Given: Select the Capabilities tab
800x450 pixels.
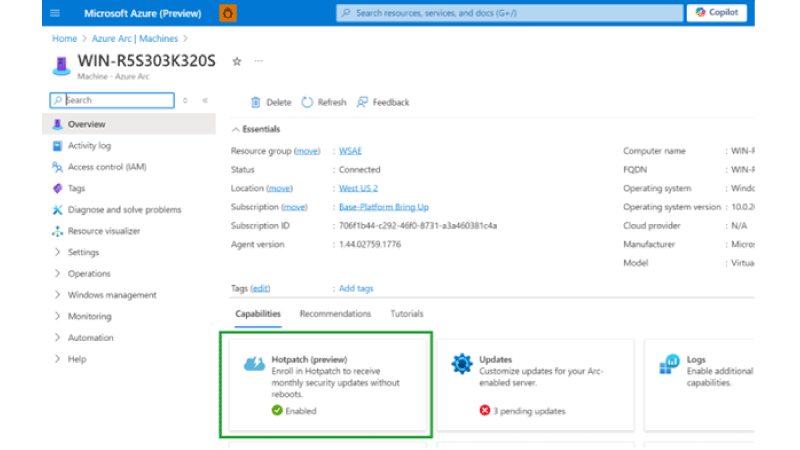Looking at the screenshot, I should pos(258,314).
